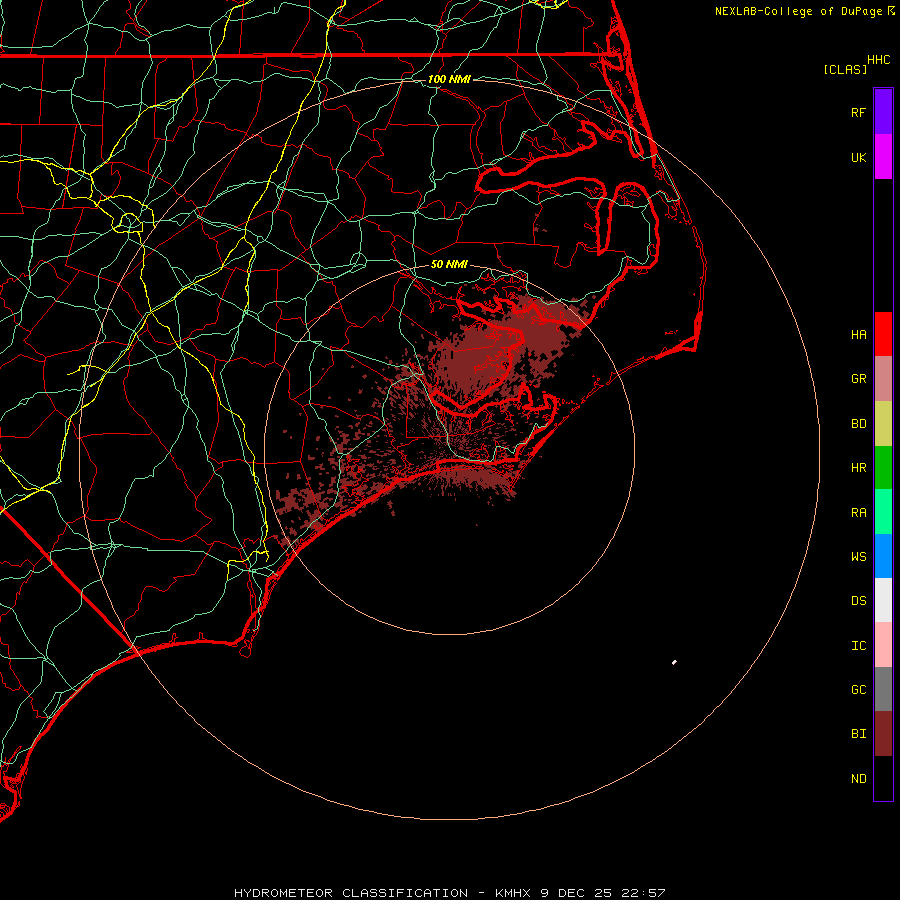
Task: Click the HR green legend swatch
Action: pyautogui.click(x=883, y=468)
